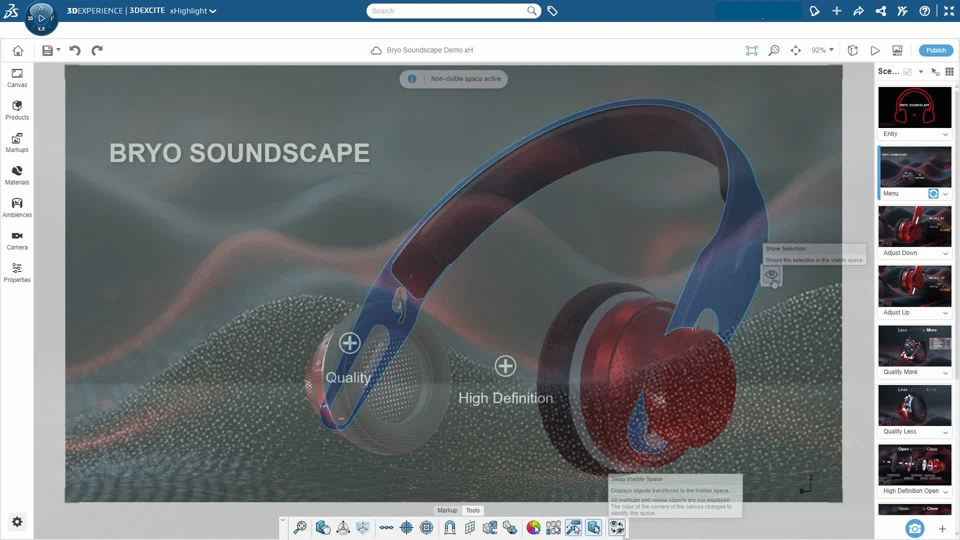Open the Markups panel

17,143
